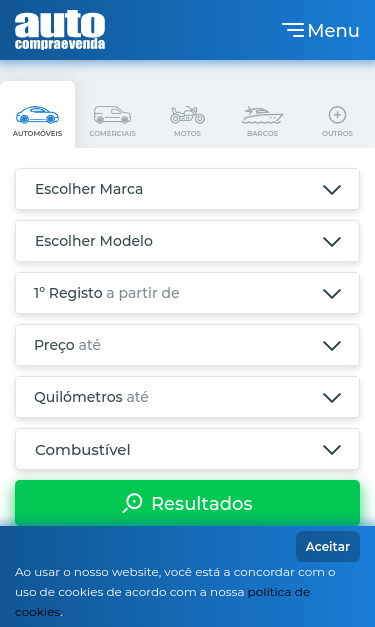Viewport: 375px width, 627px height.
Task: Open the Combustível dropdown
Action: [x=188, y=449]
